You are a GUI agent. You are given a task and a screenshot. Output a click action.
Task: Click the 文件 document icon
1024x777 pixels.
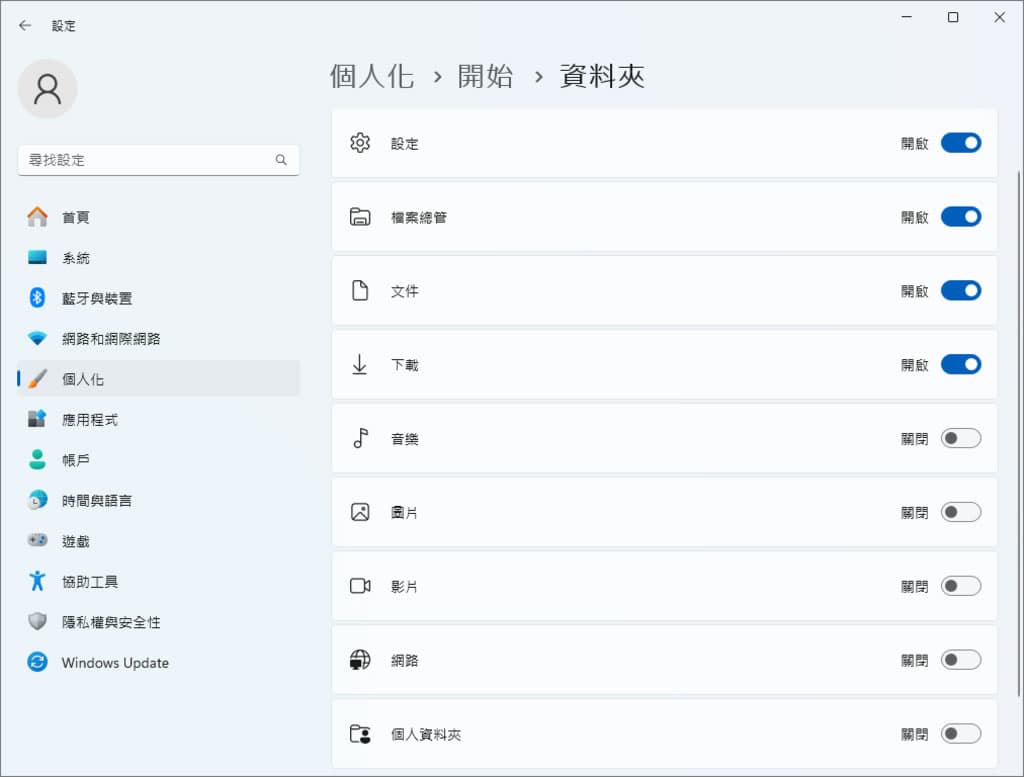[x=360, y=291]
